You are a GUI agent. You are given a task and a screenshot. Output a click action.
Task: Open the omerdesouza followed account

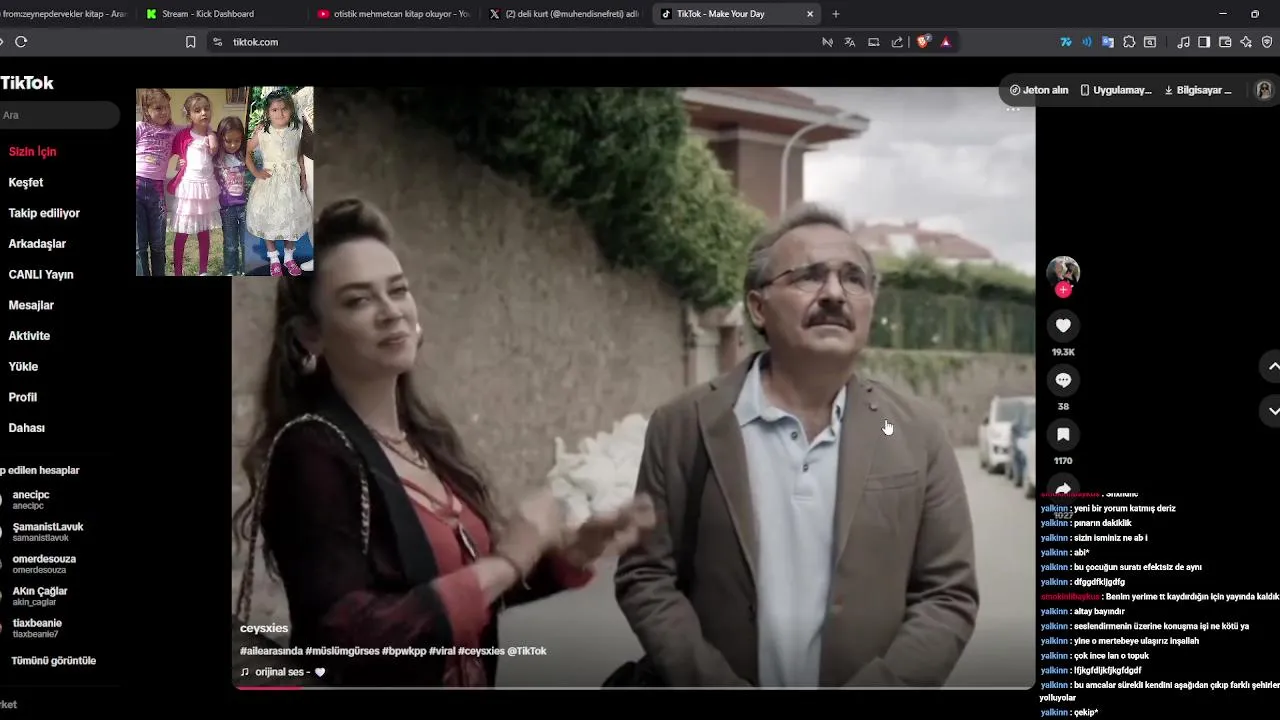[x=44, y=564]
